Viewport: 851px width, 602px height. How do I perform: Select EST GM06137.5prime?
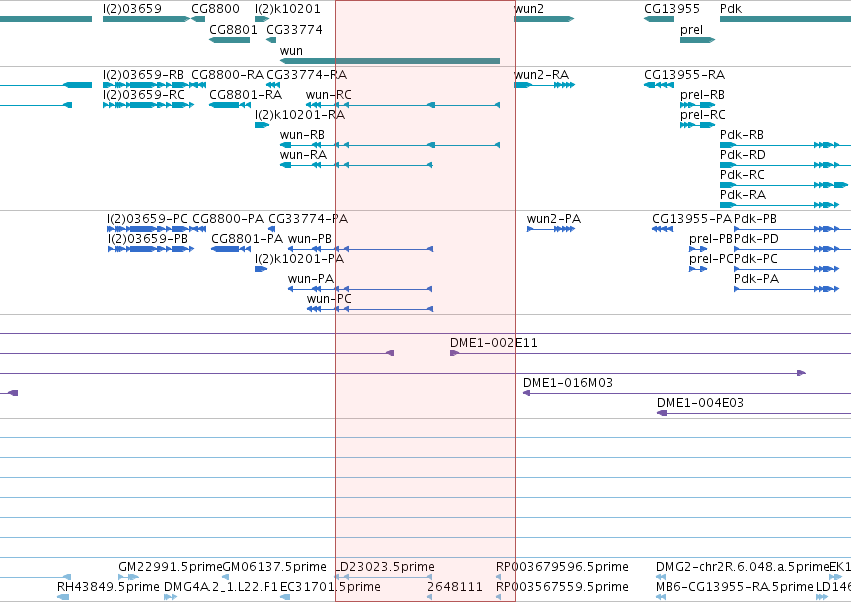[275, 567]
